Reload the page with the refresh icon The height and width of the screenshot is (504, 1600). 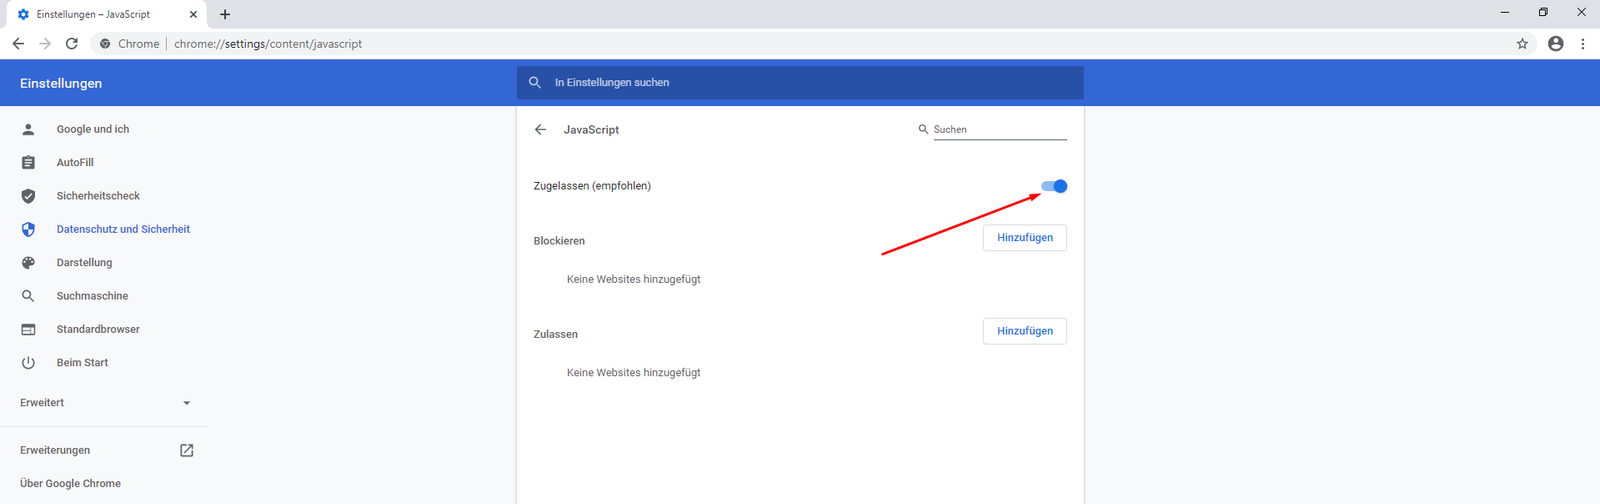click(72, 44)
